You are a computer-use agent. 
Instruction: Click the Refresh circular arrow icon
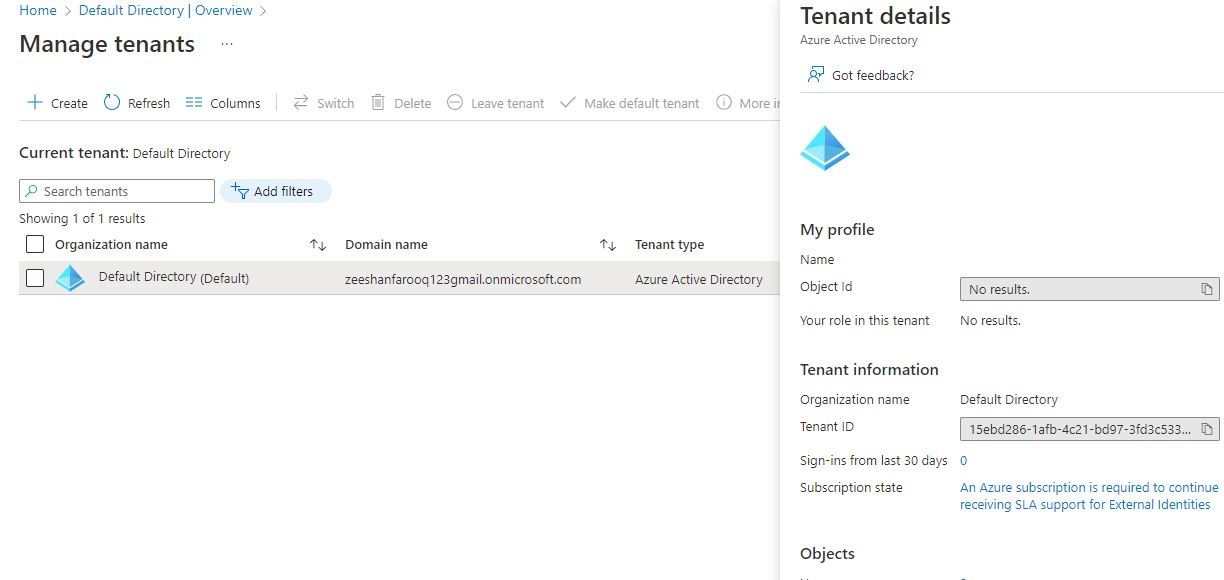112,102
